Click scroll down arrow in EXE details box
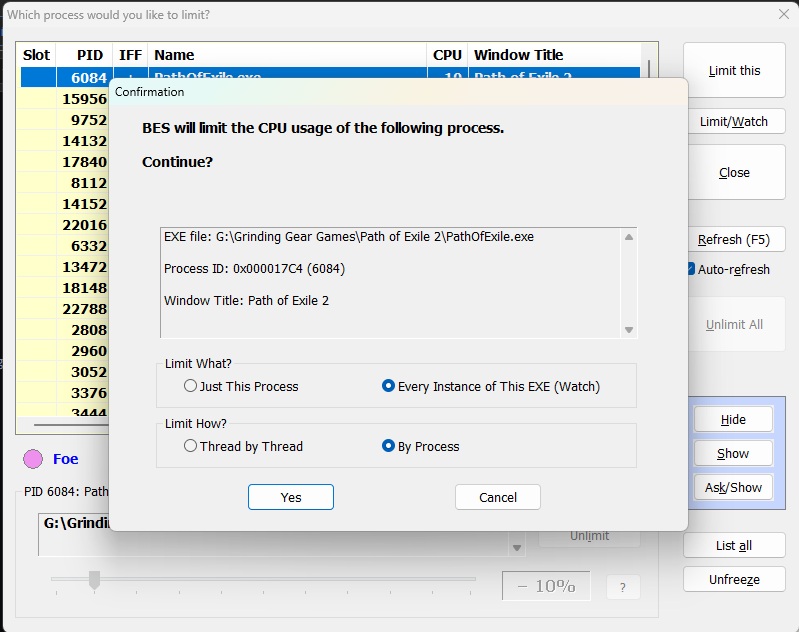Image resolution: width=799 pixels, height=632 pixels. pyautogui.click(x=629, y=330)
